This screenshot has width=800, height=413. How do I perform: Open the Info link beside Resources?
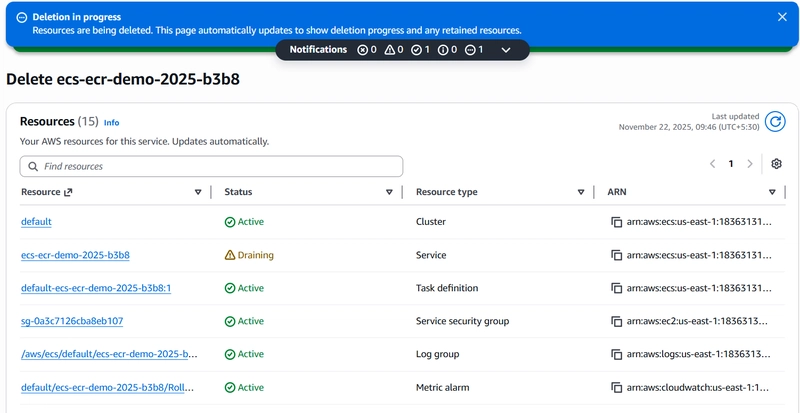point(111,122)
